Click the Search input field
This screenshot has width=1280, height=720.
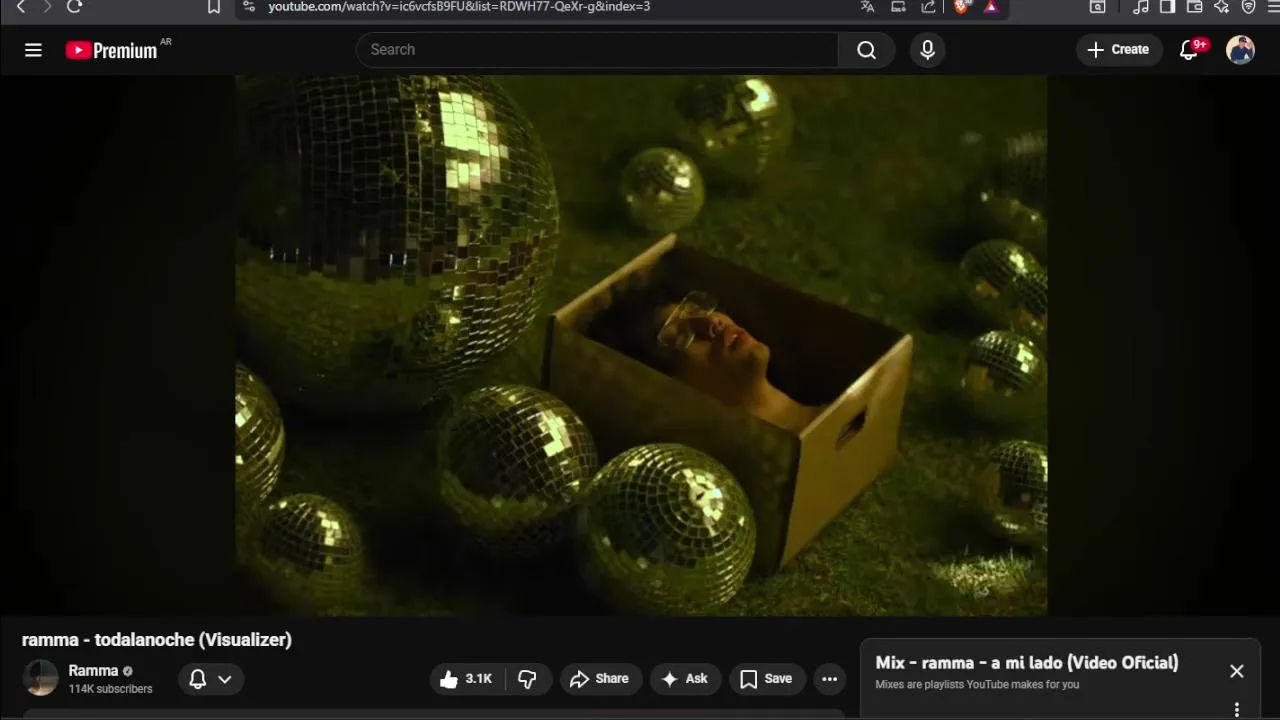point(597,50)
